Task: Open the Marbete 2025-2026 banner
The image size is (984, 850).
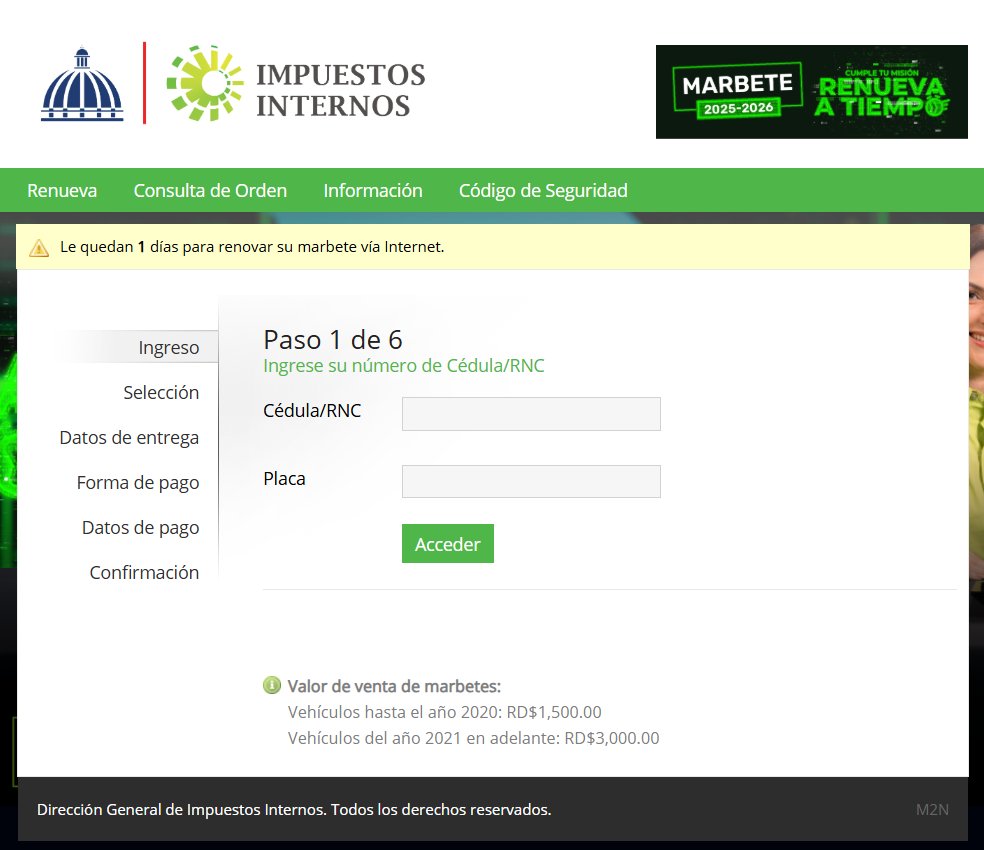Action: click(x=811, y=92)
